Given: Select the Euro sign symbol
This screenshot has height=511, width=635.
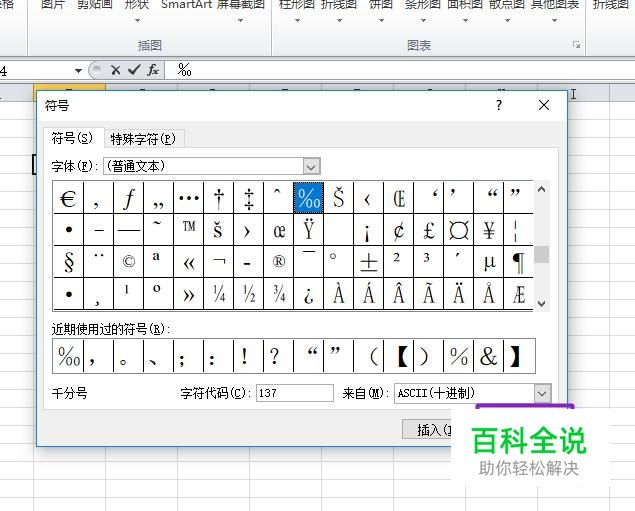Looking at the screenshot, I should pyautogui.click(x=68, y=198).
